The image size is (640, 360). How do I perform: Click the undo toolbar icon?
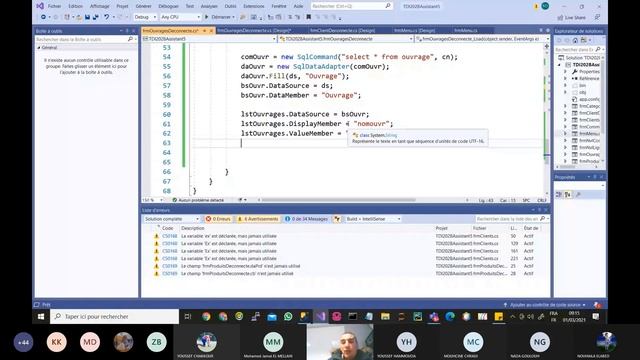point(107,17)
